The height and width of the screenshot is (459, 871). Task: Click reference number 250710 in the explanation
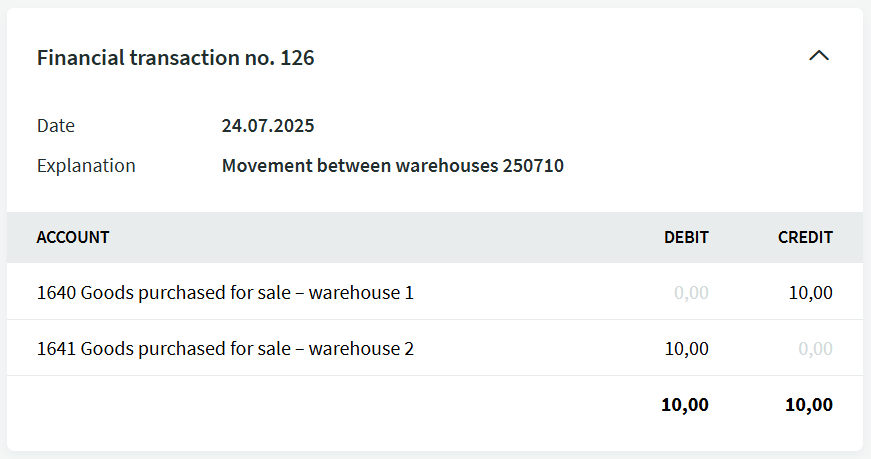533,166
